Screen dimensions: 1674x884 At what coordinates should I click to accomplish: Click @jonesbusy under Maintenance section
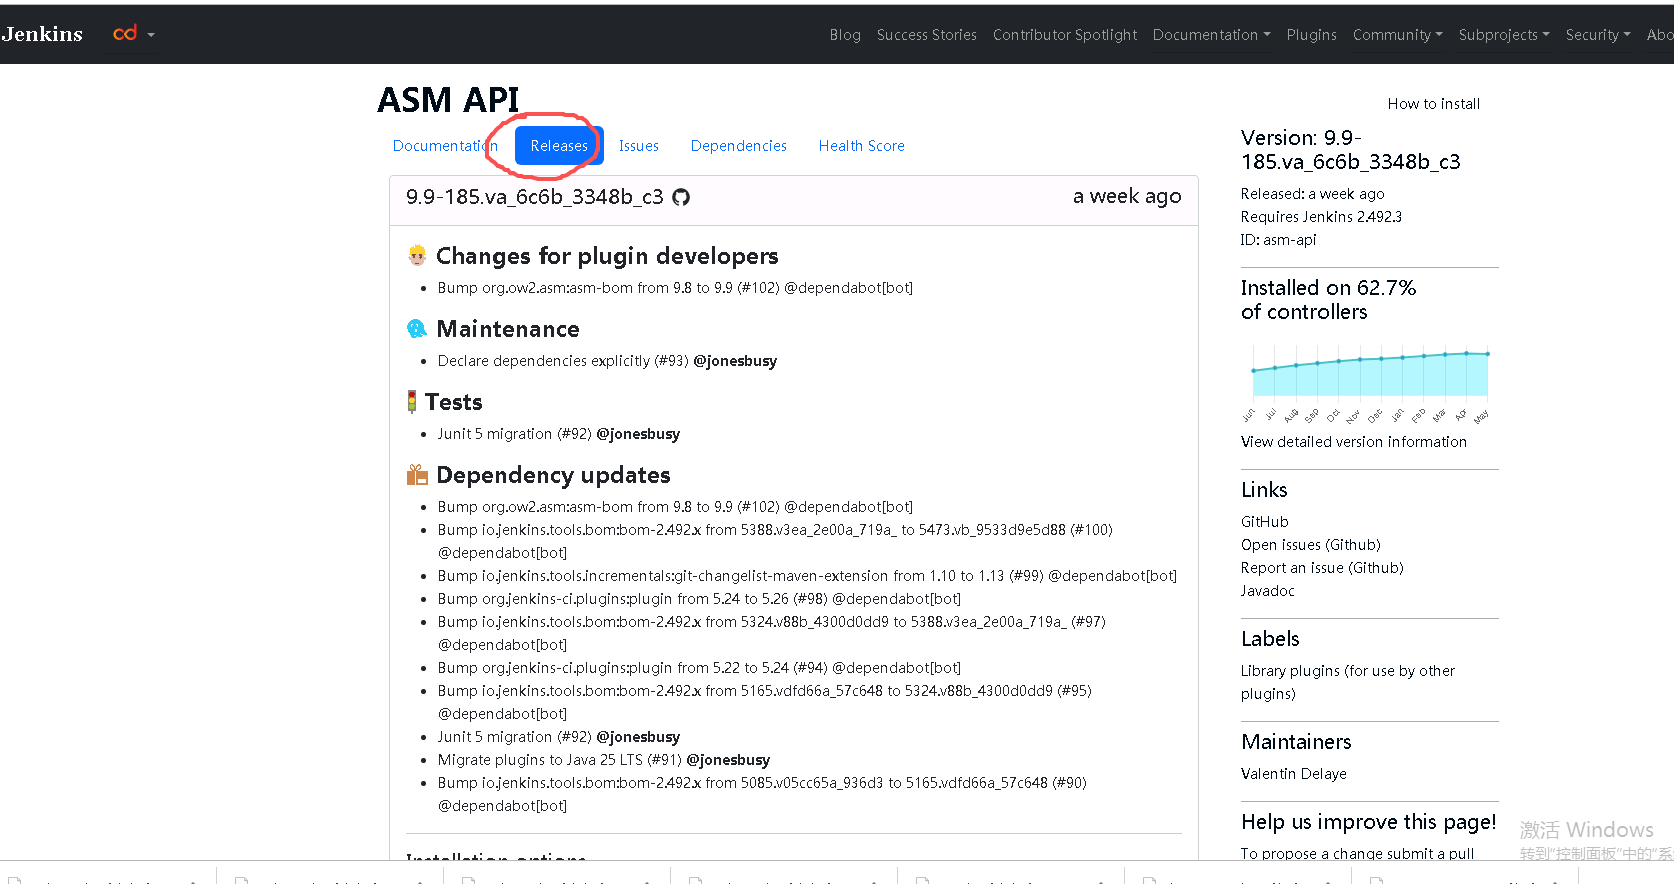point(735,361)
